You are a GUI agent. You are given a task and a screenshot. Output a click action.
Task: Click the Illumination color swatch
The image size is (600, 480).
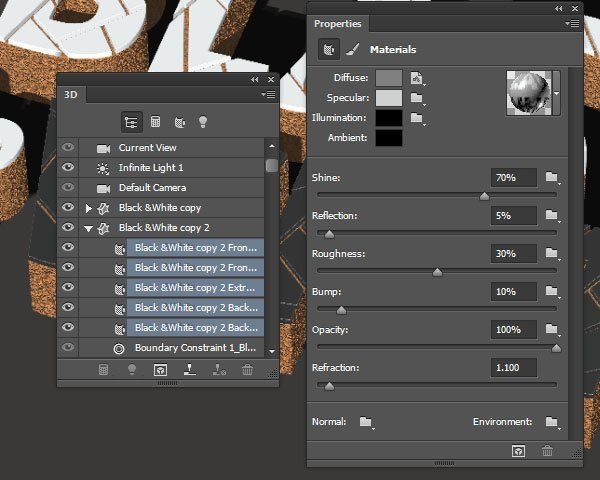coord(389,118)
